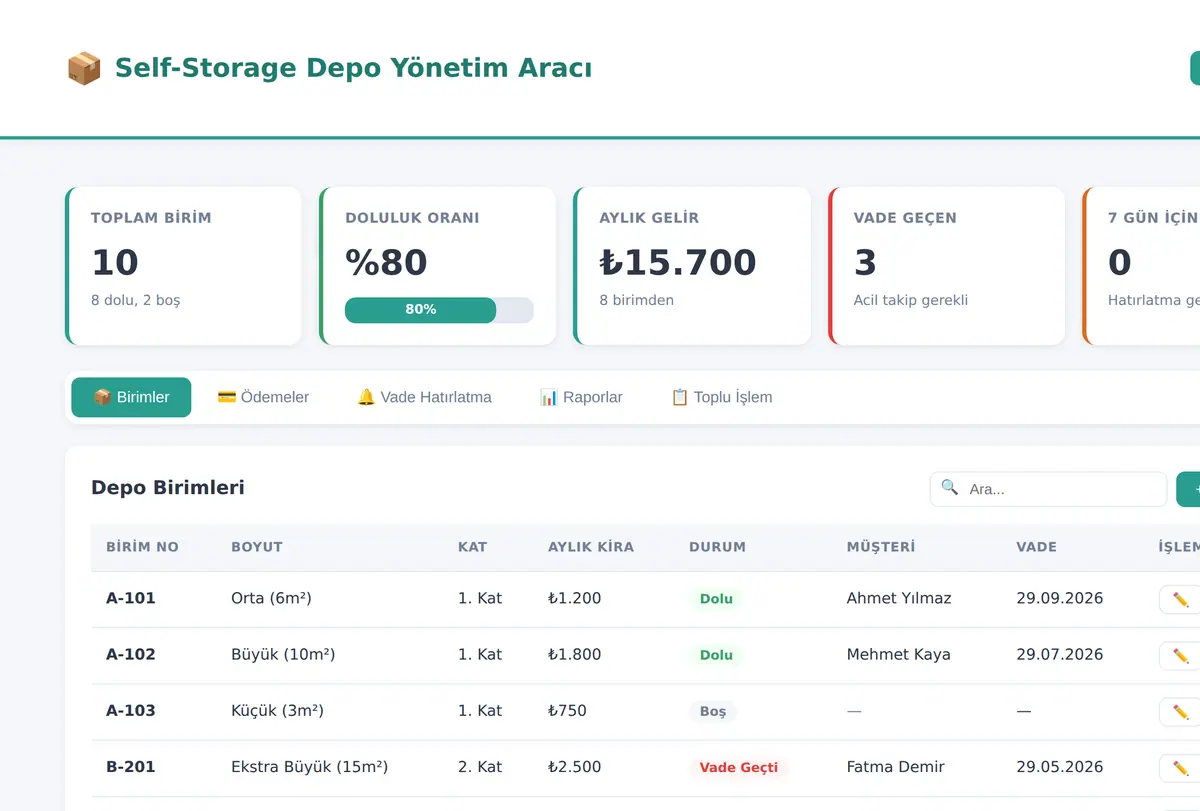Image resolution: width=1200 pixels, height=811 pixels.
Task: Click the Depo Birimleri heading
Action: [x=168, y=487]
